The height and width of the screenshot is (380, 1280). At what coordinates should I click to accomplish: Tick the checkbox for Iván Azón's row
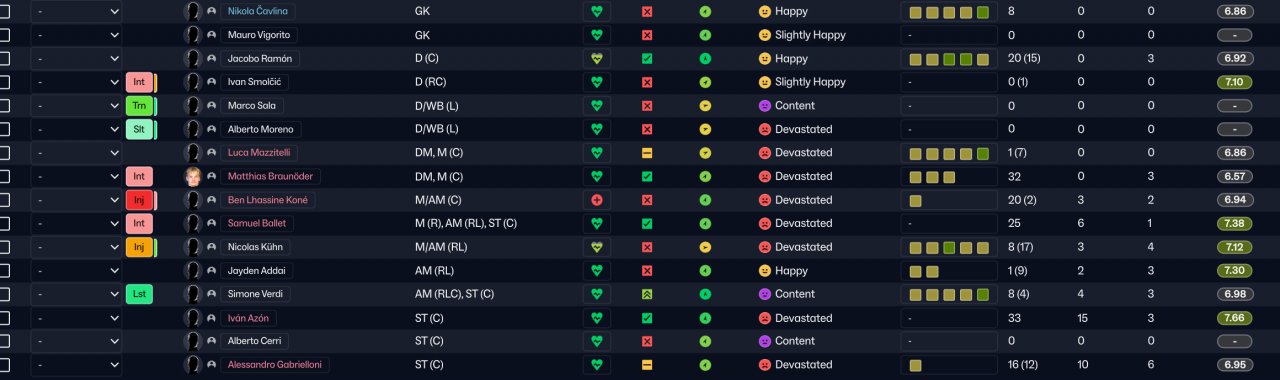click(4, 318)
